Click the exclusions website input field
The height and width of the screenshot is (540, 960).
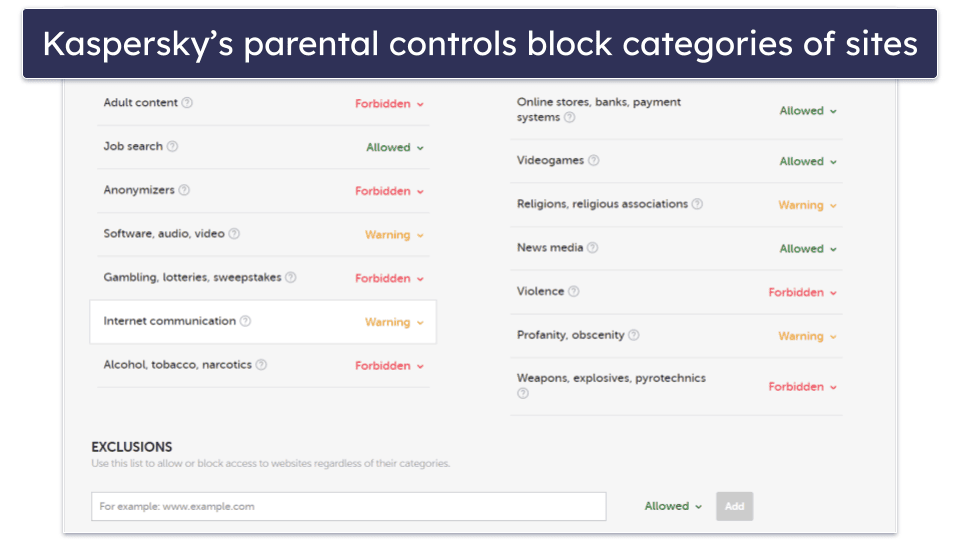point(348,507)
